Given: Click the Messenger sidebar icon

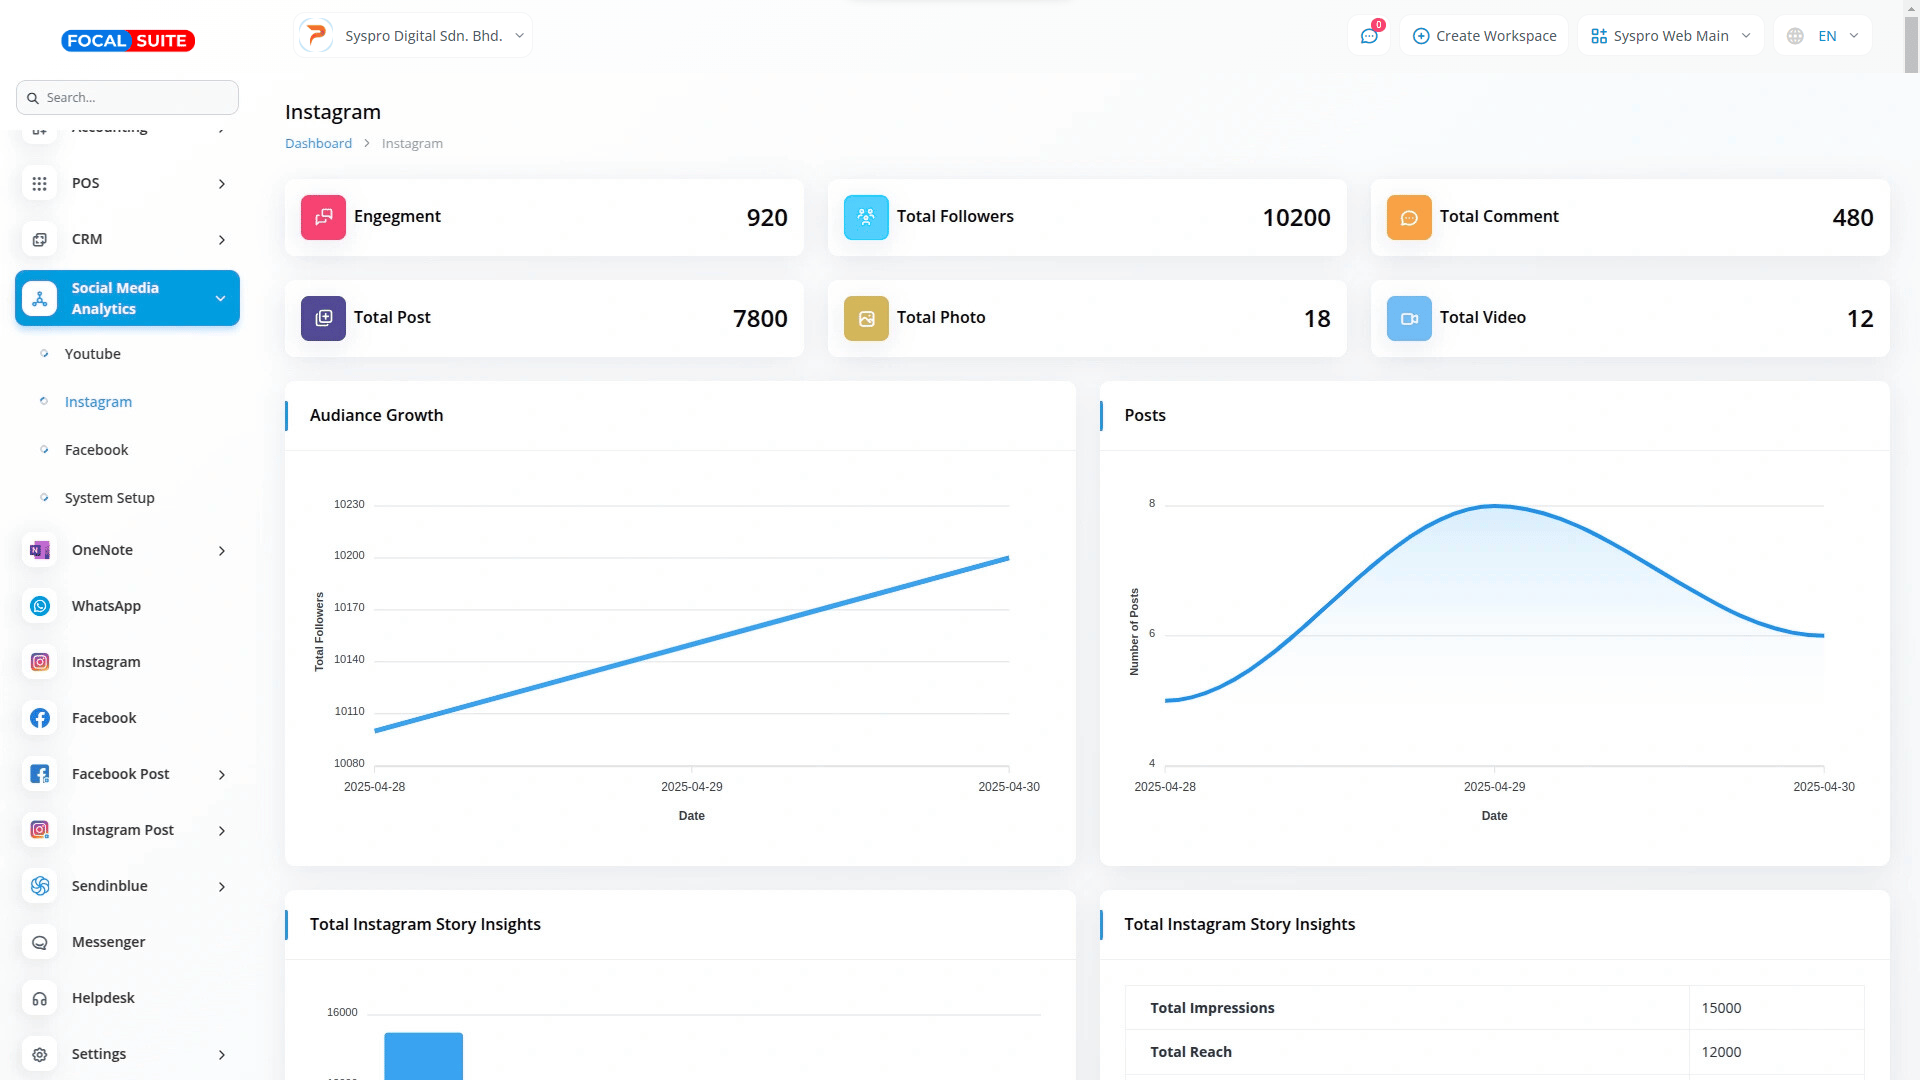Looking at the screenshot, I should tap(40, 942).
